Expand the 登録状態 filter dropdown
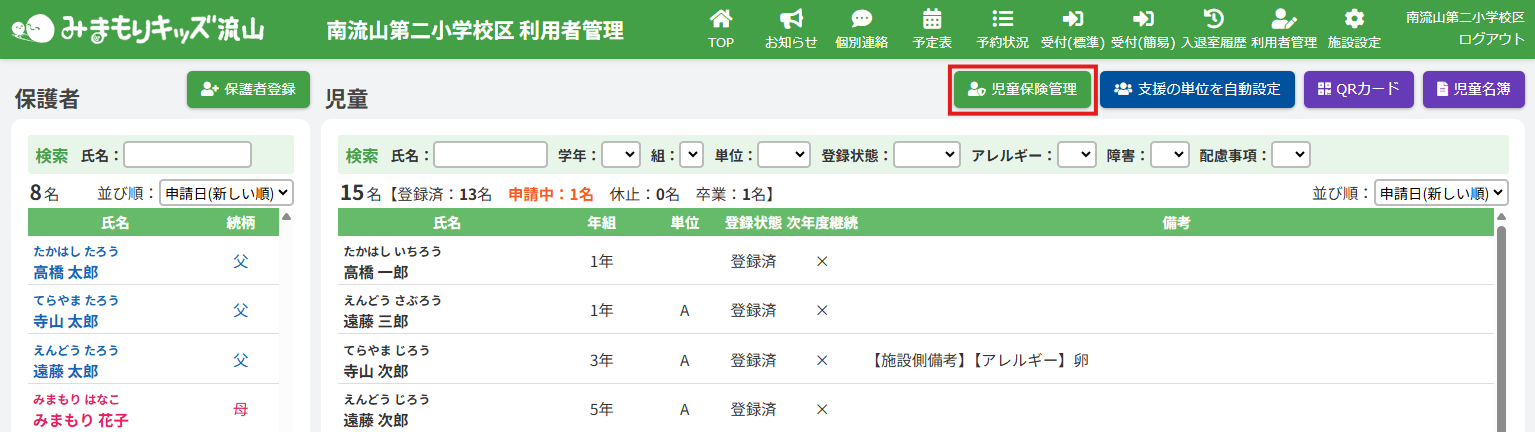1535x432 pixels. (926, 155)
